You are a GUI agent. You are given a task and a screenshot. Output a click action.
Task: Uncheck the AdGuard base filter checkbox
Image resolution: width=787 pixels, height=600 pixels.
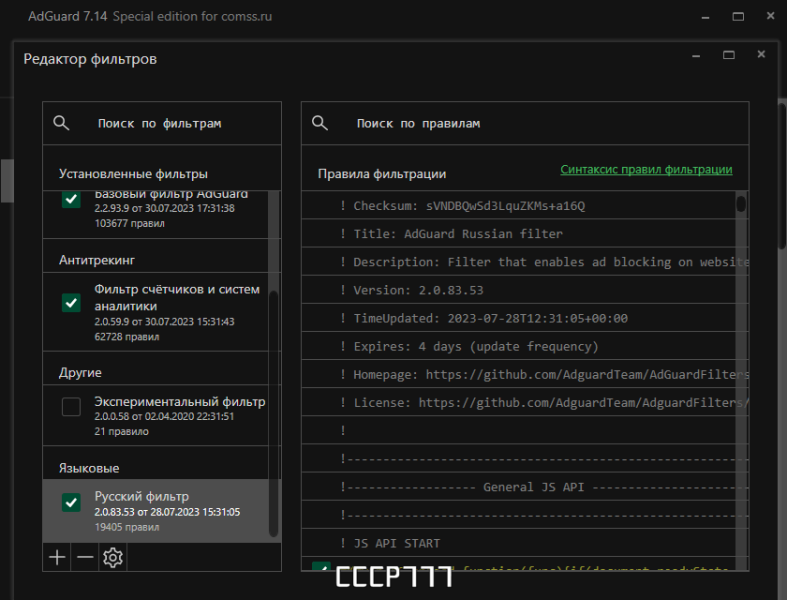[x=71, y=199]
